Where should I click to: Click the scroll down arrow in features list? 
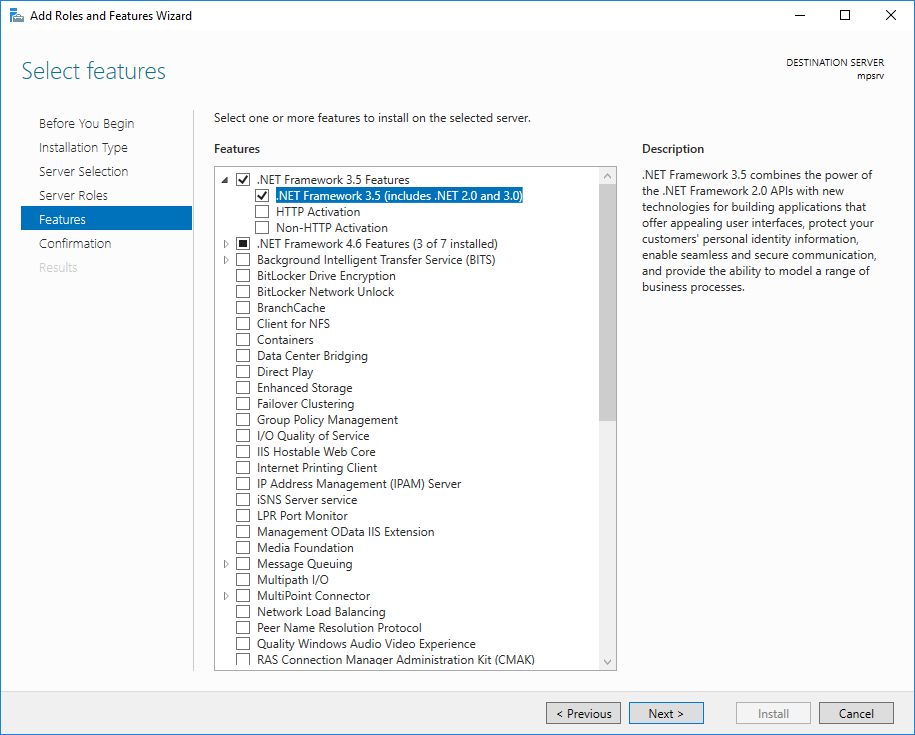click(x=607, y=662)
